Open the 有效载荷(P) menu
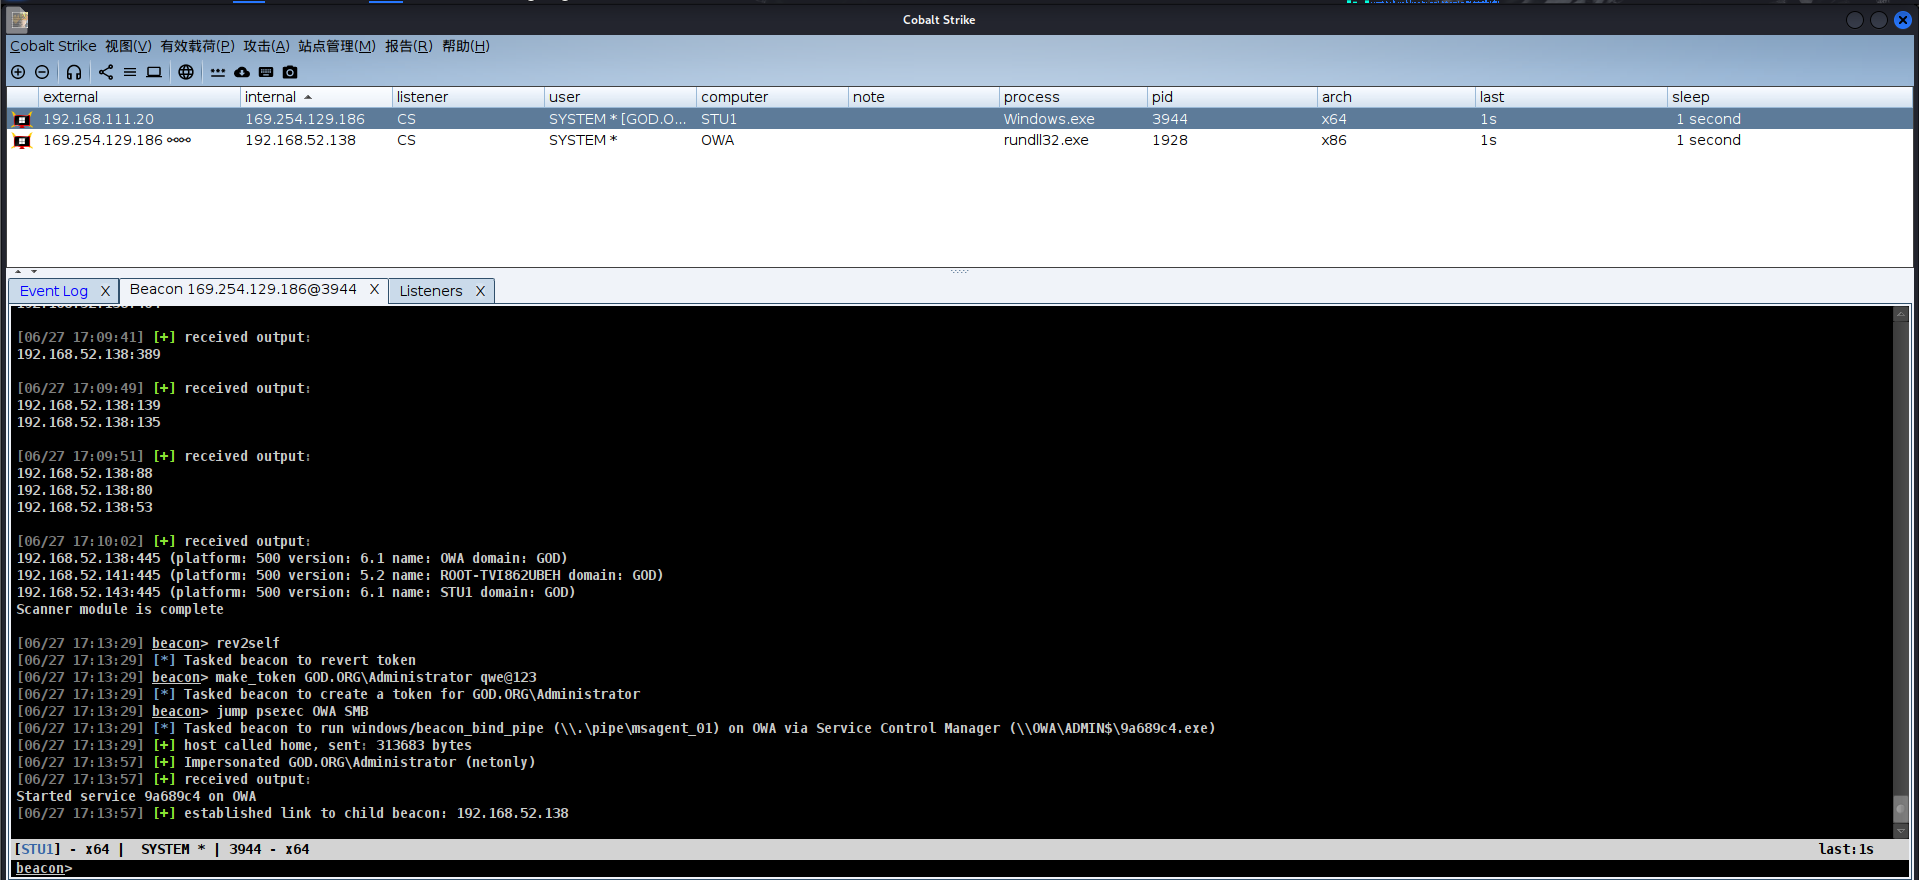Screen dimensions: 1919x880 pyautogui.click(x=197, y=46)
